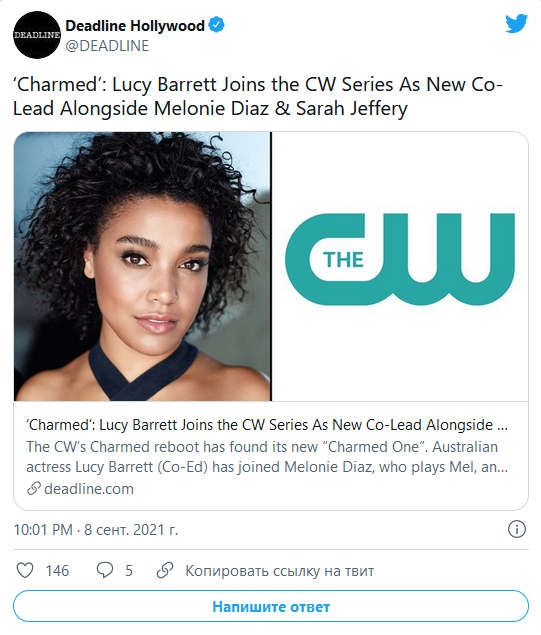Viewport: 541px width, 635px height.
Task: Click the link icon beside deadline.com
Action: [x=34, y=488]
